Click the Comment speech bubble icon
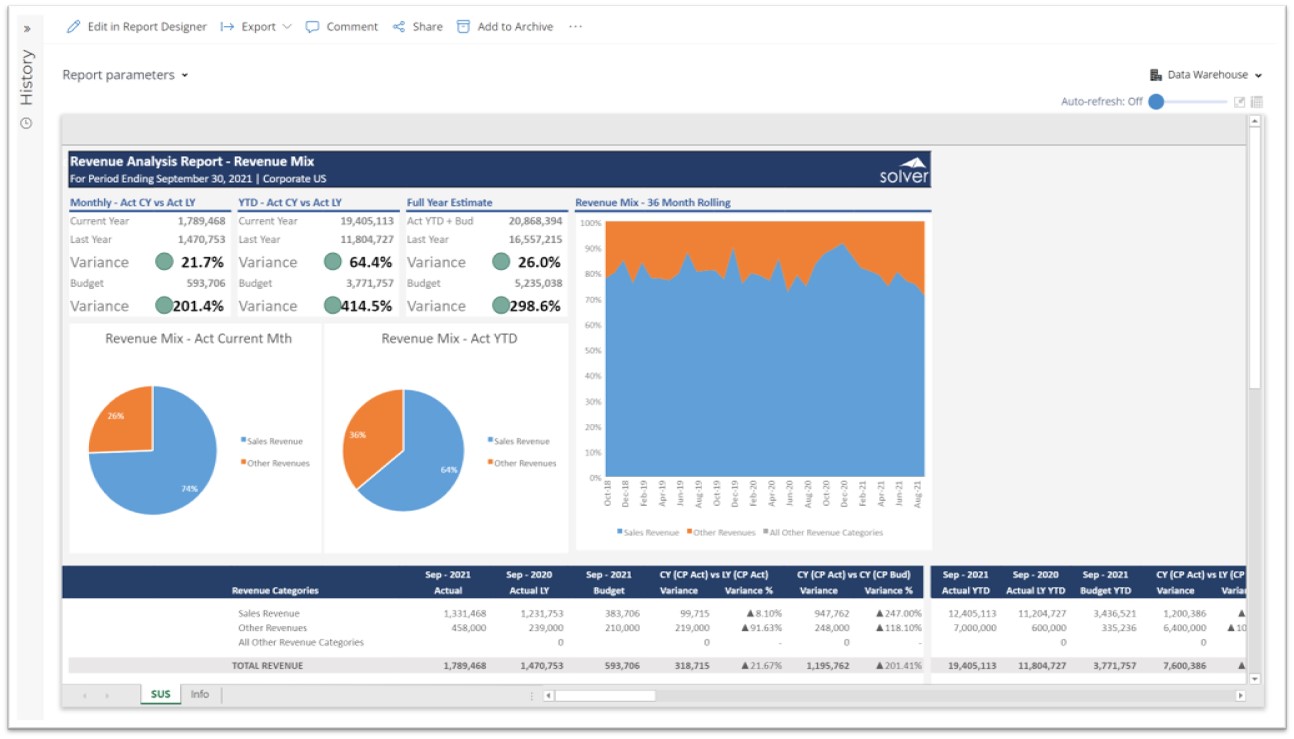1294x739 pixels. click(x=313, y=27)
